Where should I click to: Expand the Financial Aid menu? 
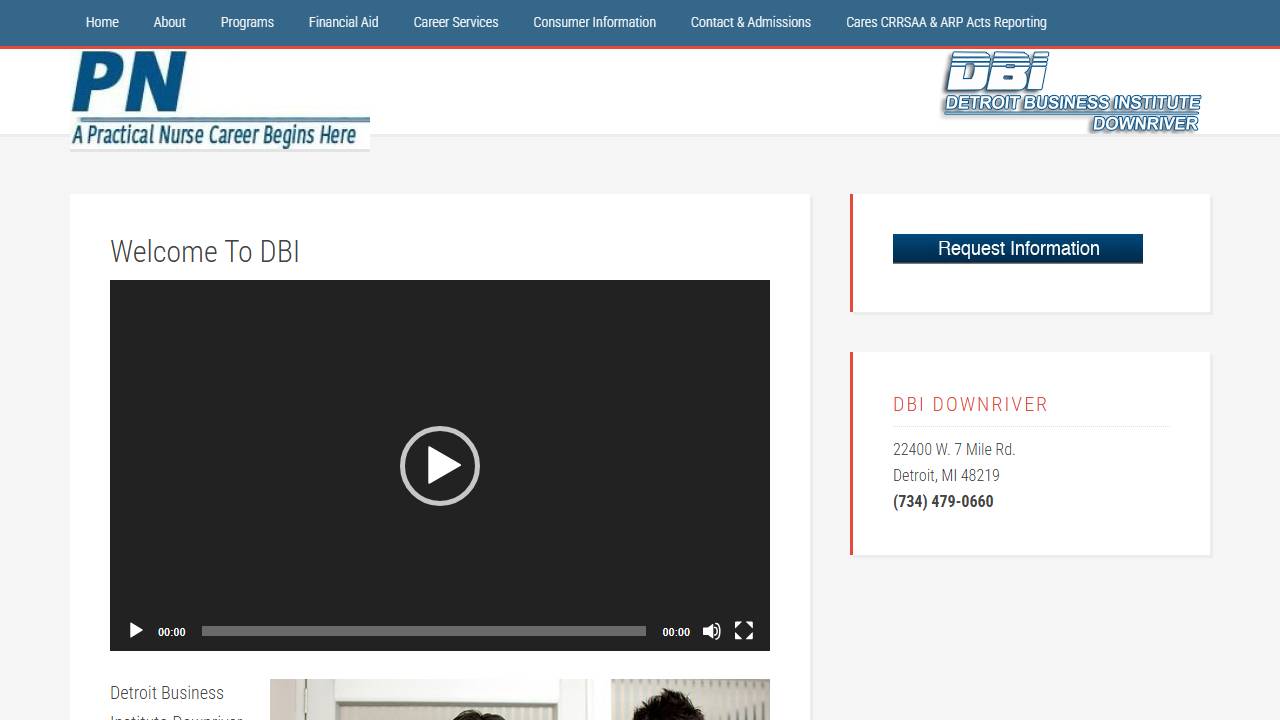coord(343,22)
